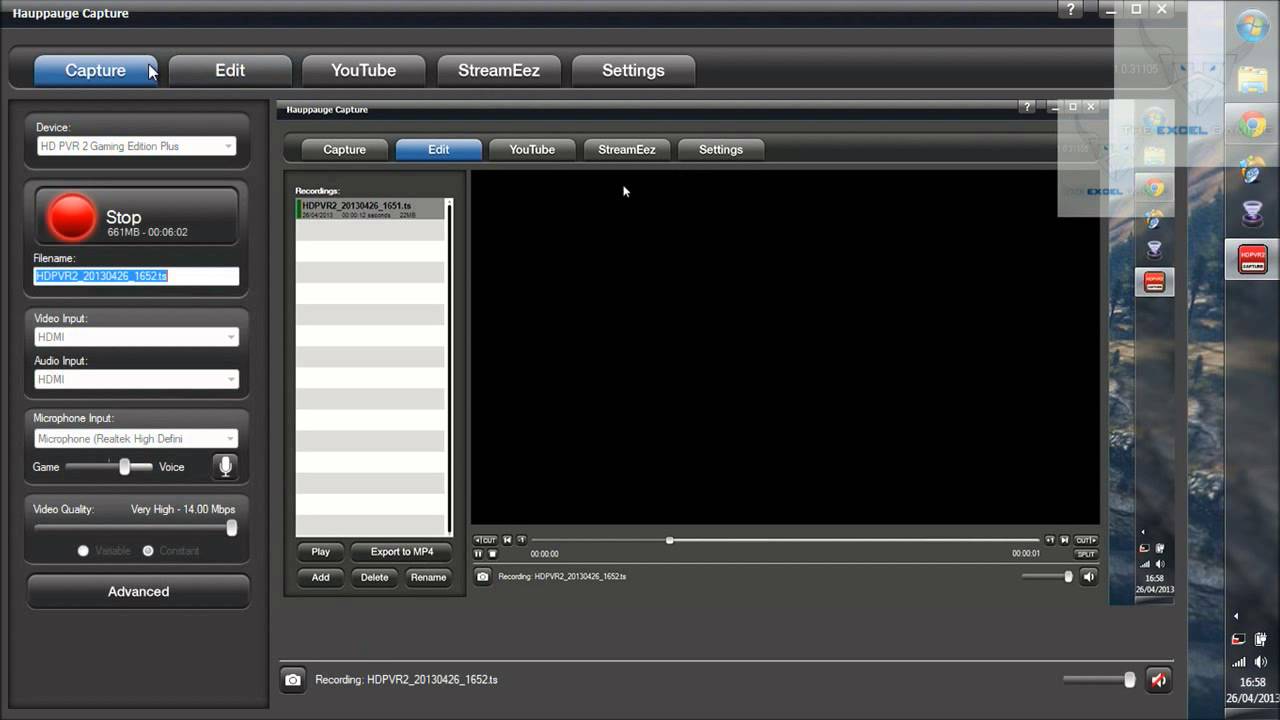Step back one frame in inner player
Screen dimensions: 1280x720
click(x=521, y=540)
